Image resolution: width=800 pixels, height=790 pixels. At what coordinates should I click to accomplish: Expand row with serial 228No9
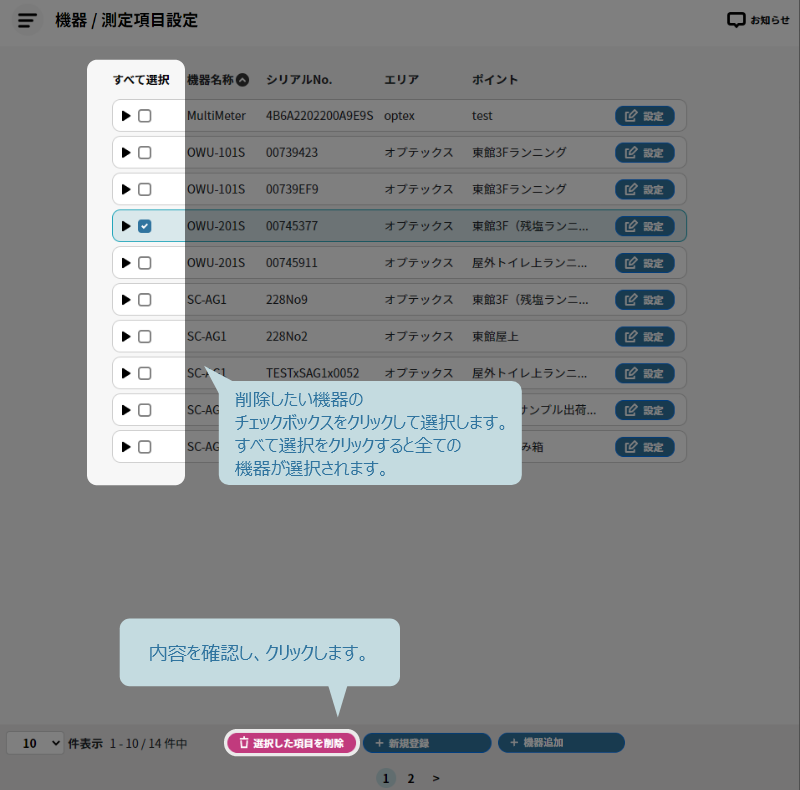[126, 300]
